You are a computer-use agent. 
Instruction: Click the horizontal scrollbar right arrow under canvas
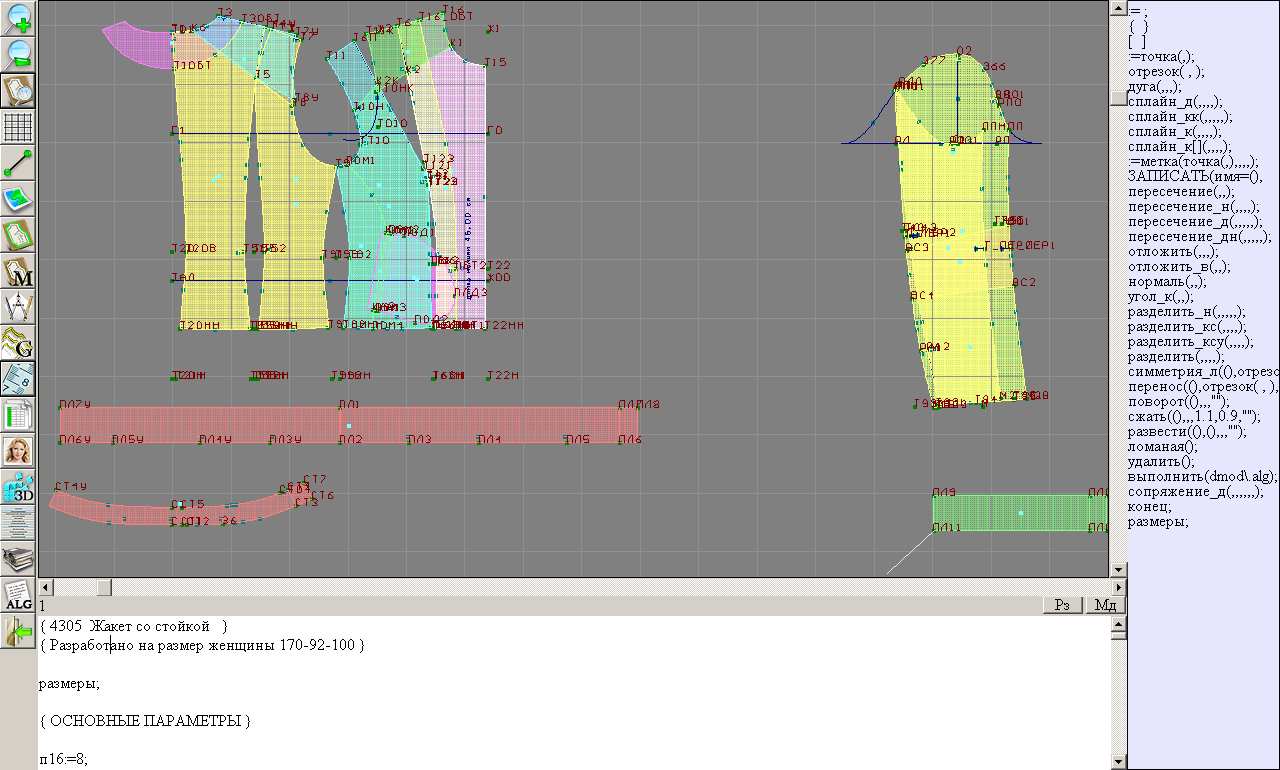click(1101, 586)
